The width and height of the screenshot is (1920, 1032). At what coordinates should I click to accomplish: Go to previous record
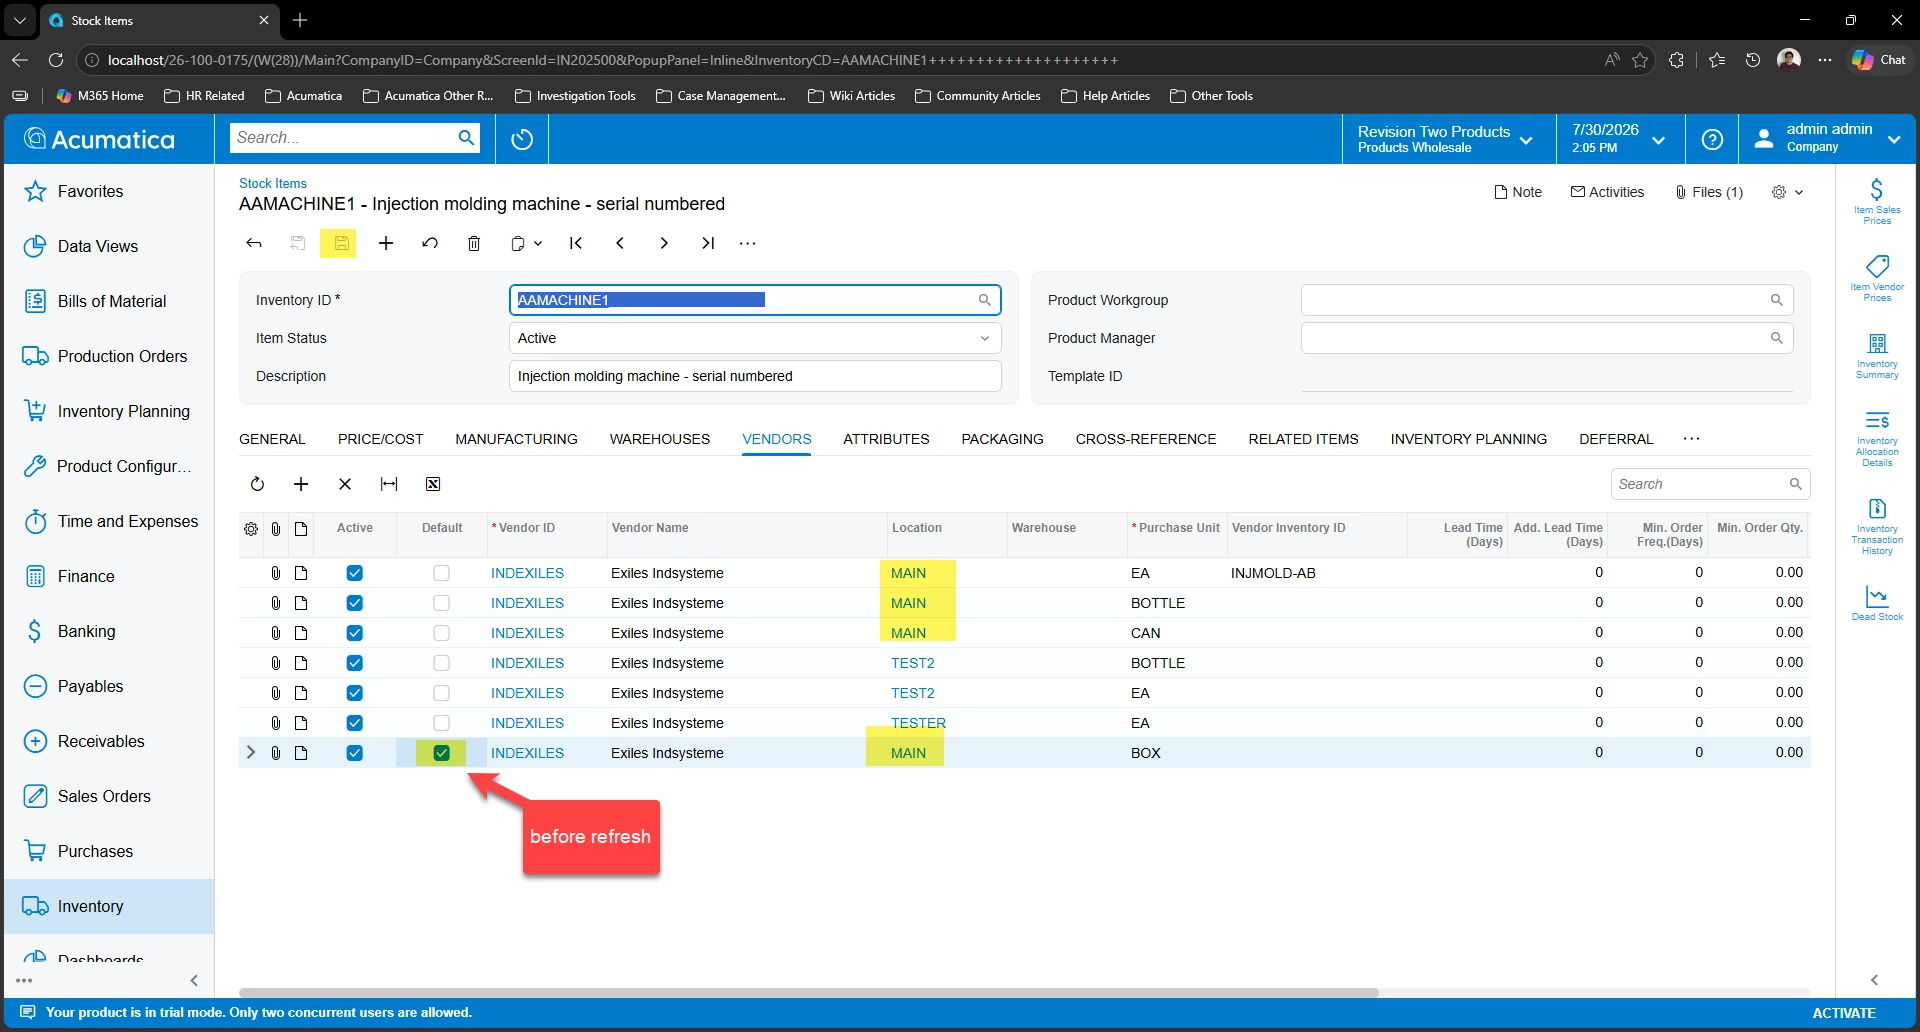tap(620, 243)
